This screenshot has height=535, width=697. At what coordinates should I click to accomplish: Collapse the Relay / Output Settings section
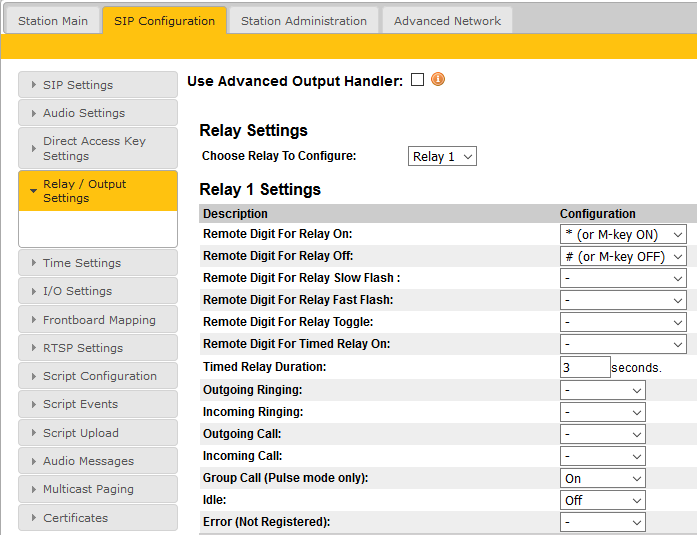[97, 191]
